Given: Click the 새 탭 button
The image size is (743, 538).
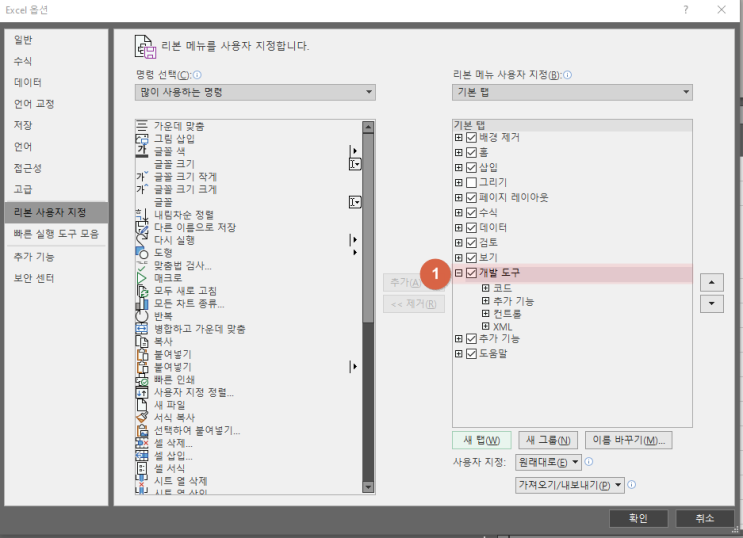Looking at the screenshot, I should [481, 440].
